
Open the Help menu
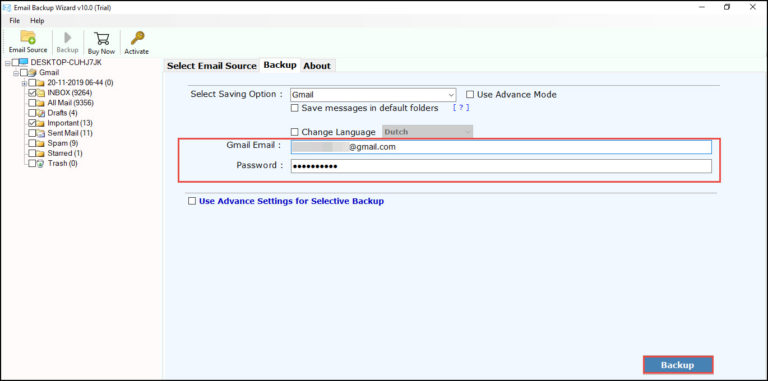(37, 21)
